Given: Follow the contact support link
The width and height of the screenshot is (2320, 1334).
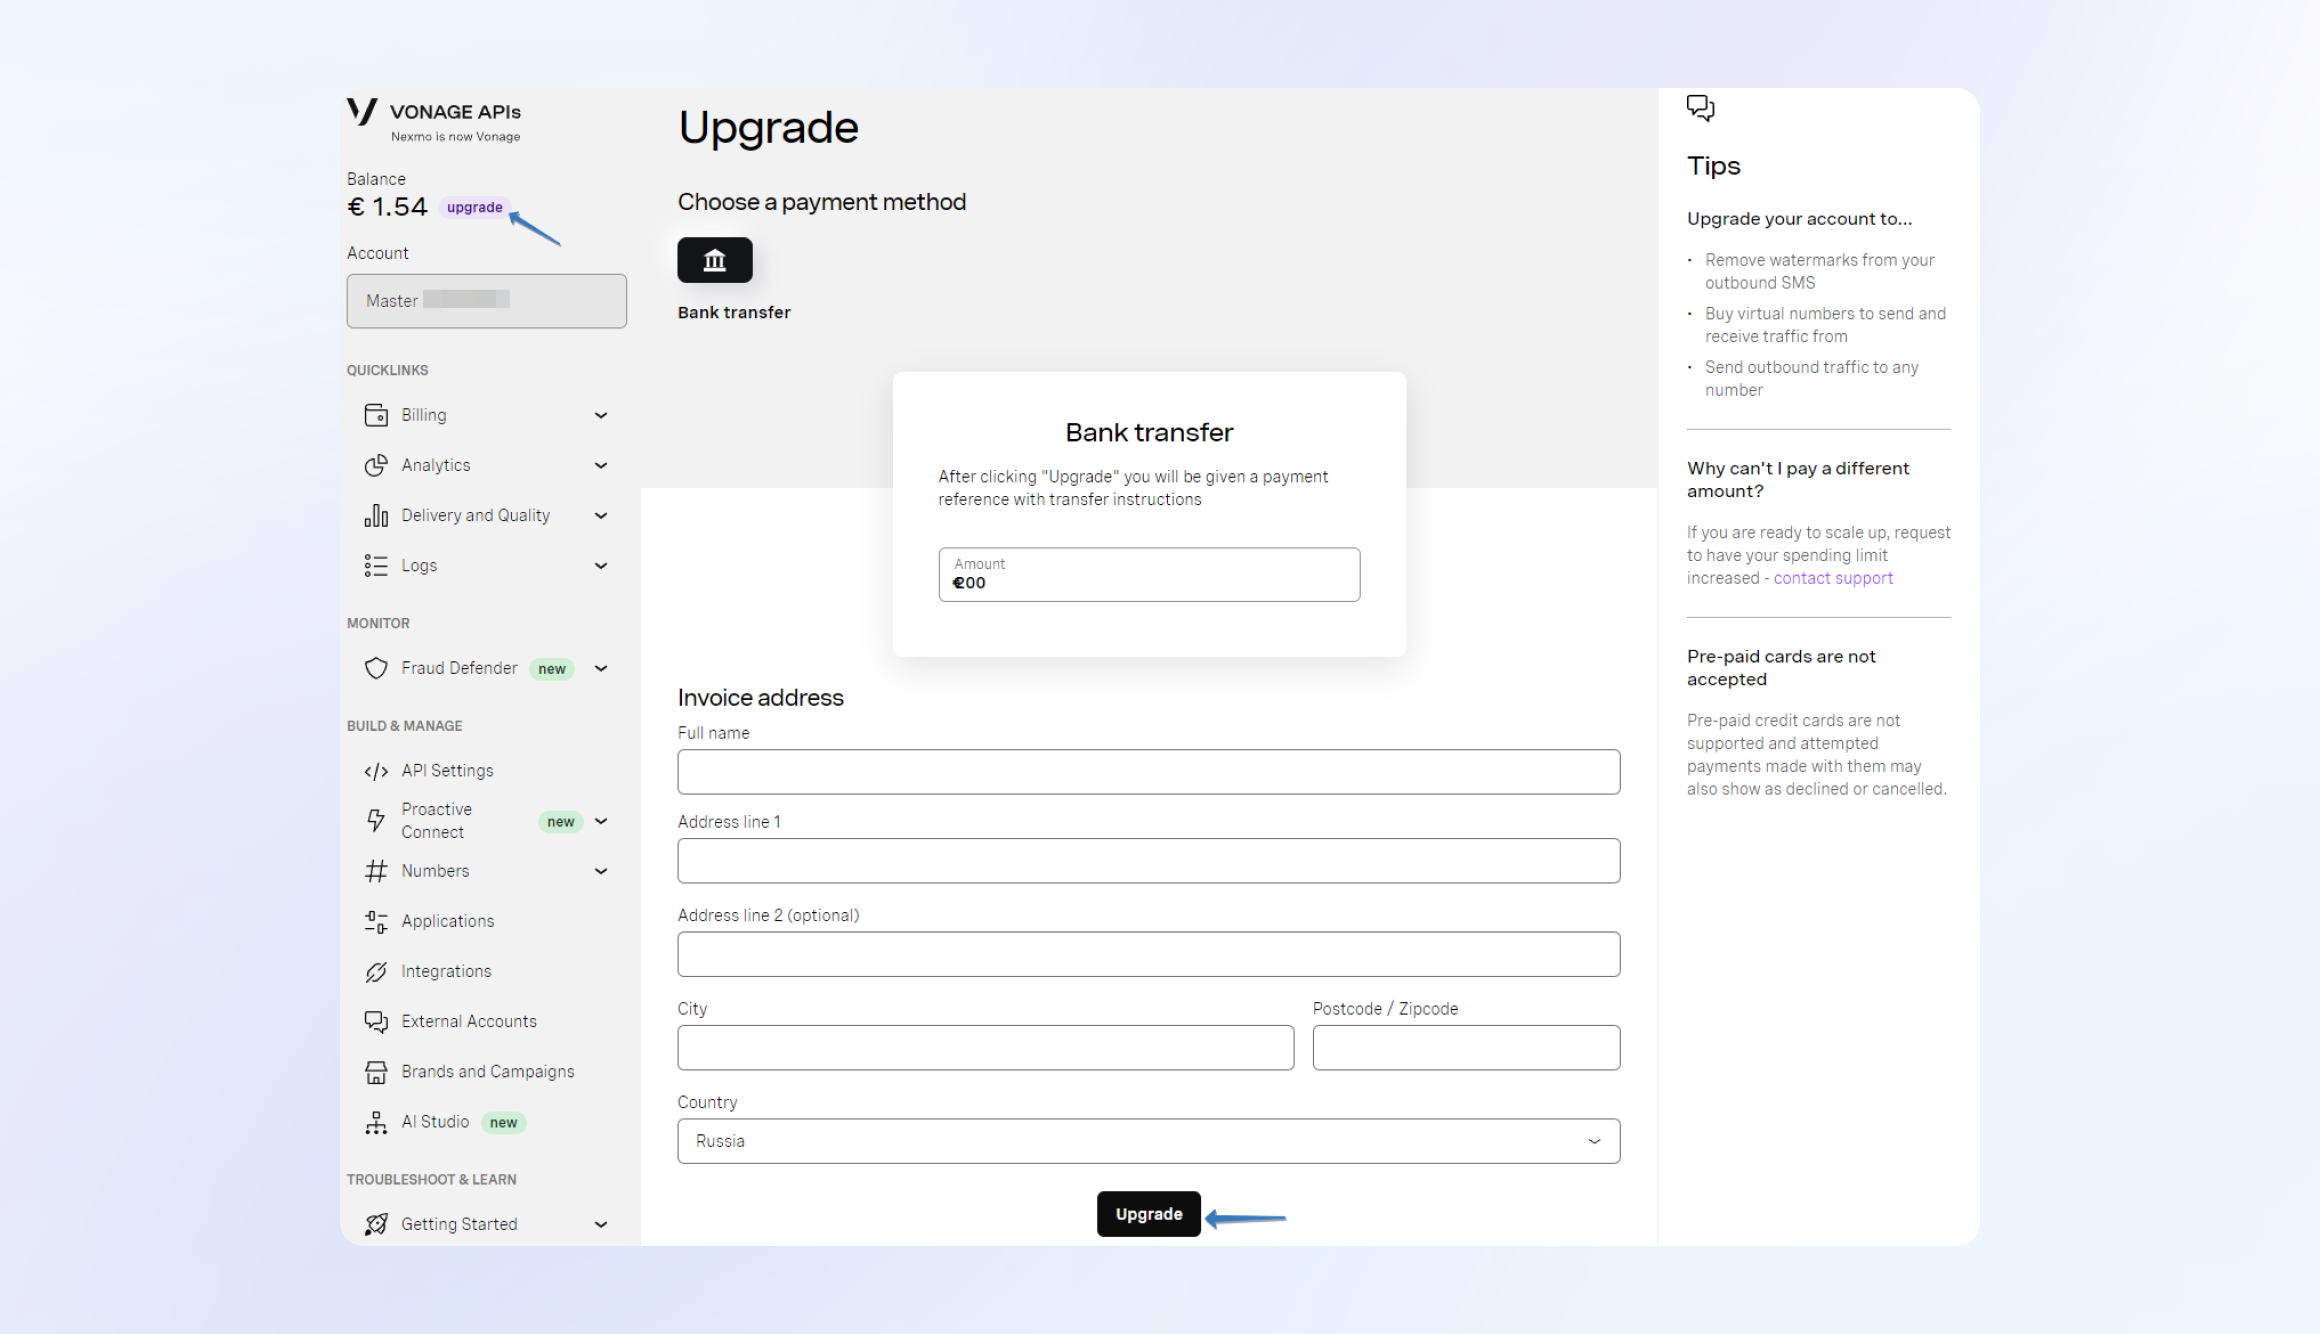Looking at the screenshot, I should pos(1833,578).
